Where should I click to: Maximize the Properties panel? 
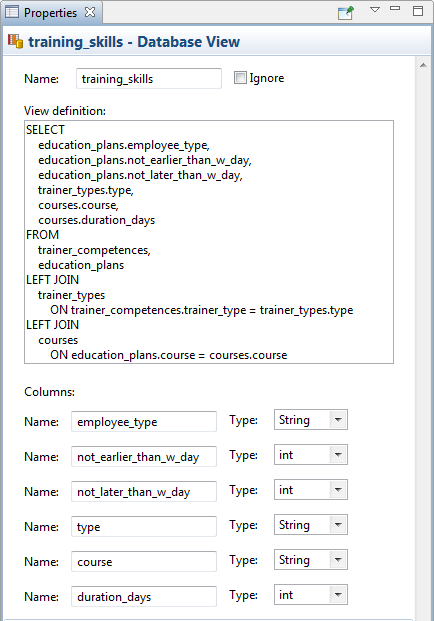point(418,11)
